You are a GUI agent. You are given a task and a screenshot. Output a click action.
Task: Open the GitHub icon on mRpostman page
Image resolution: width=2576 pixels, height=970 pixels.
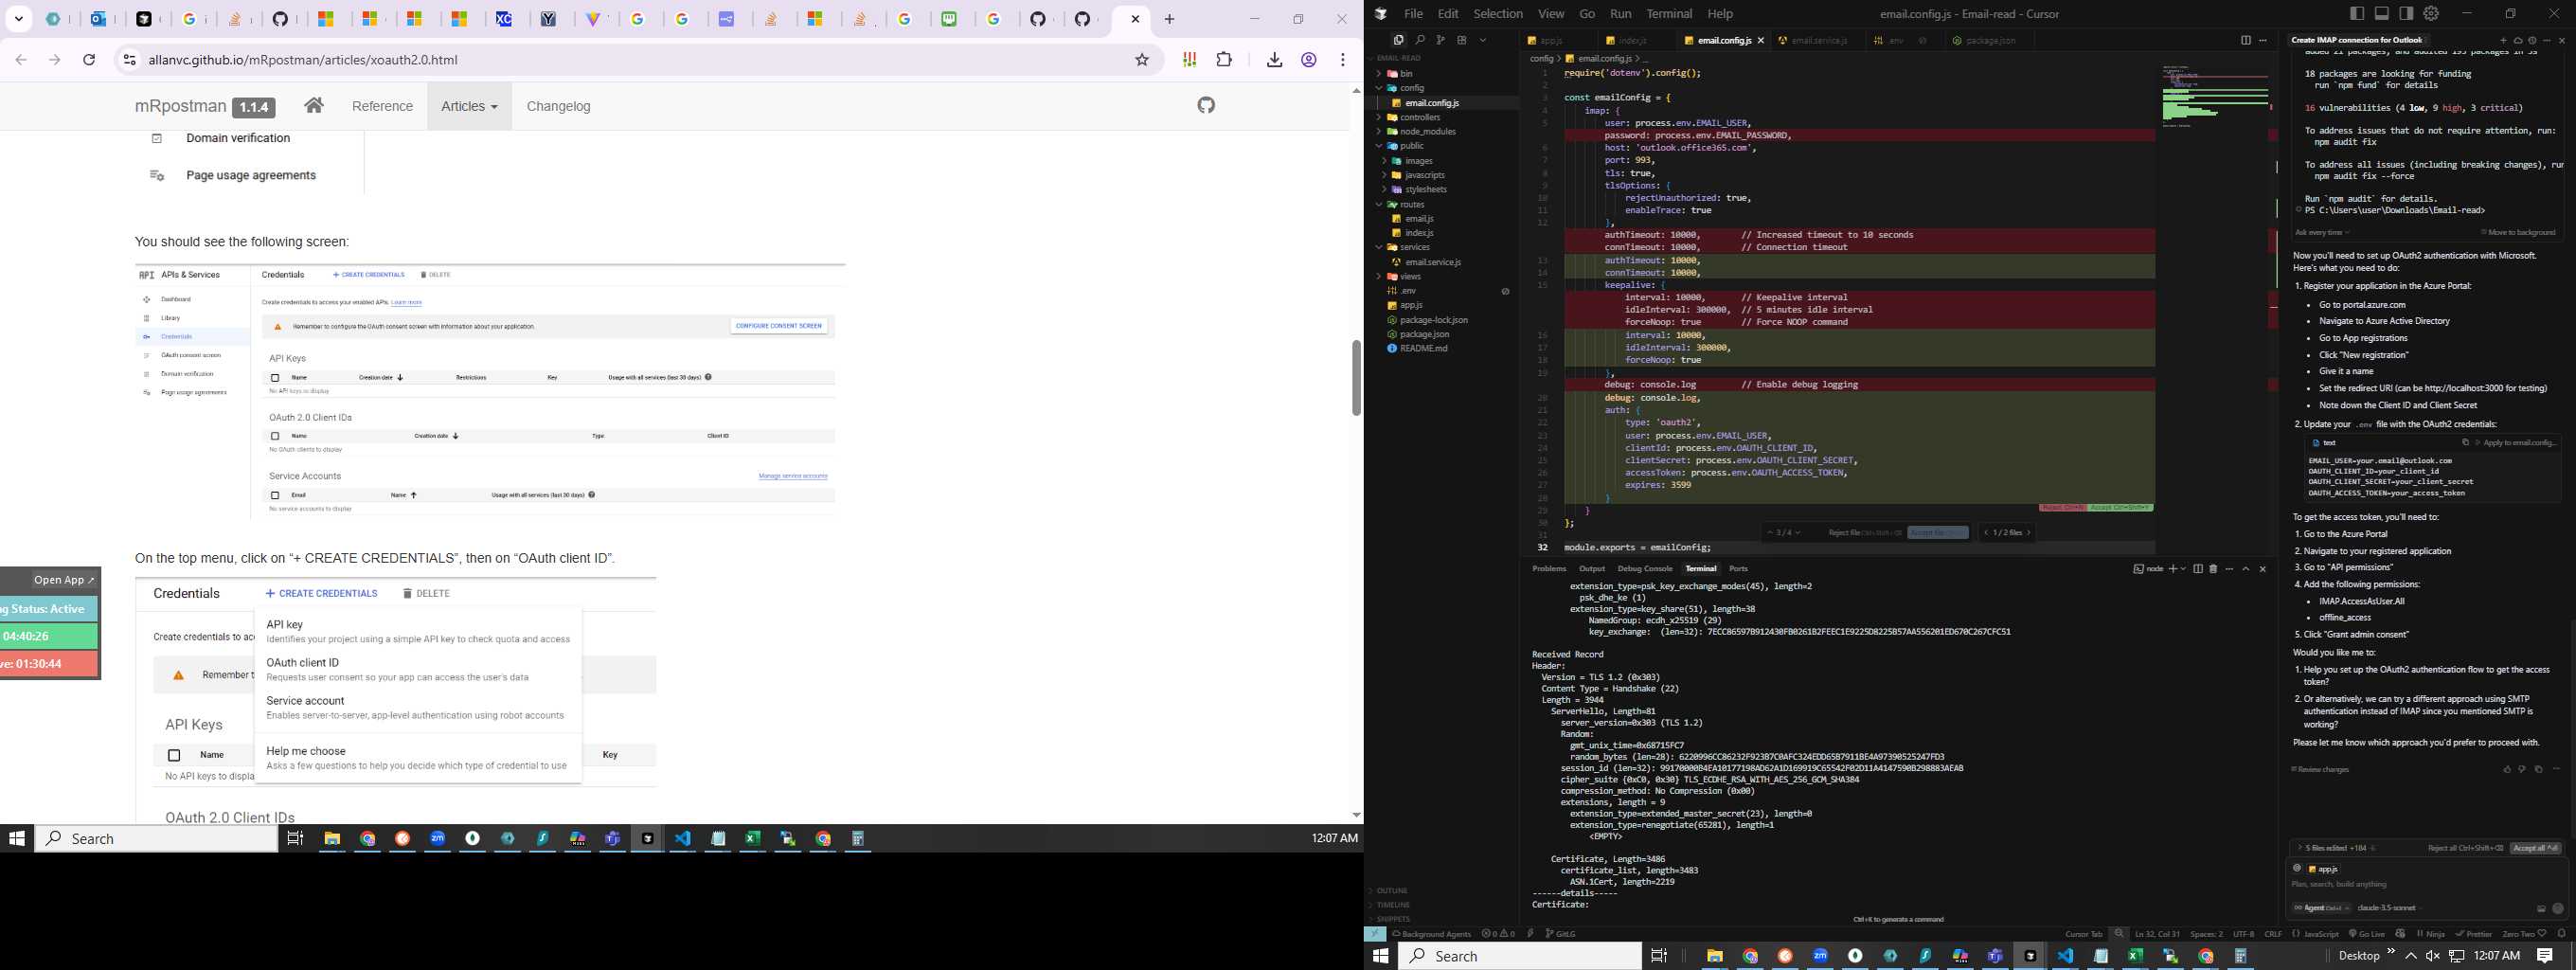[1206, 105]
